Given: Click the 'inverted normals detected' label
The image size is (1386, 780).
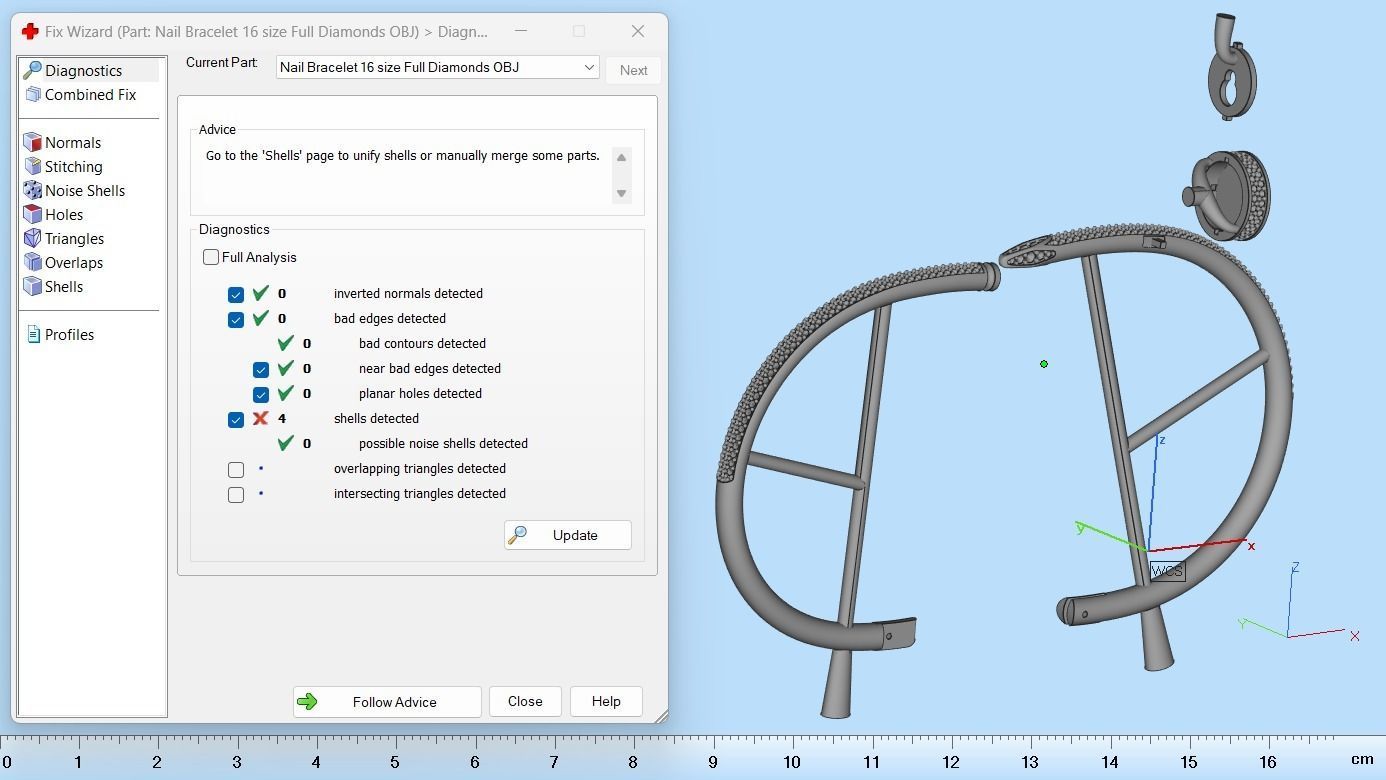Looking at the screenshot, I should tap(408, 294).
